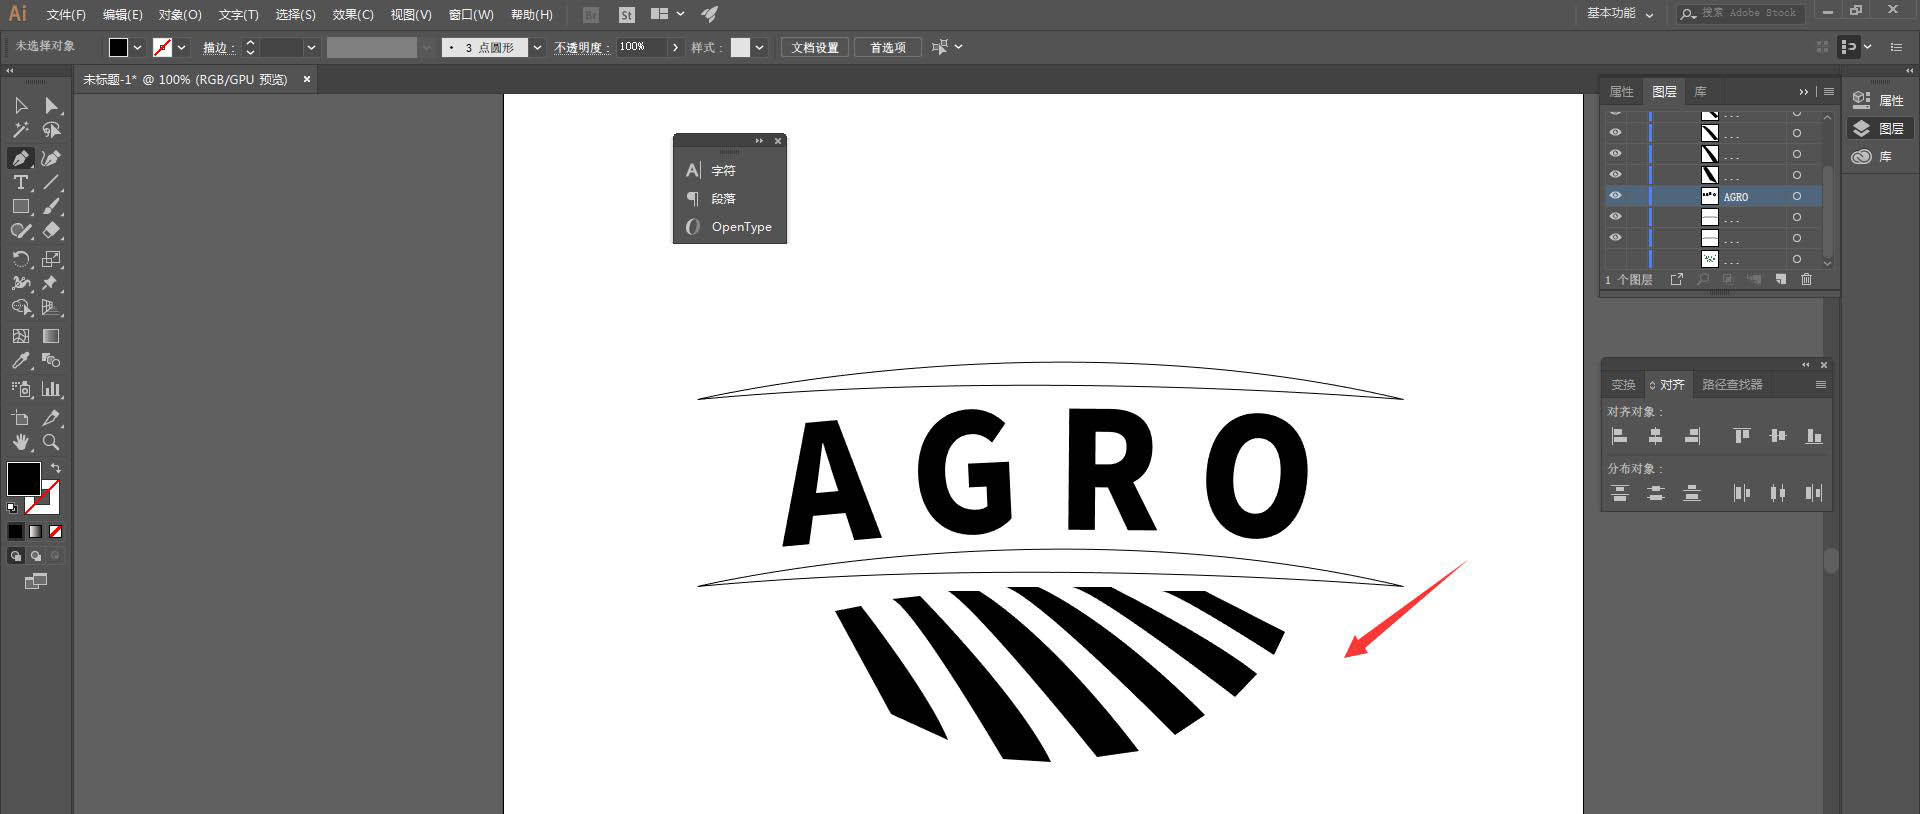
Task: Expand the opacity 100% flyout arrow
Action: (x=675, y=47)
